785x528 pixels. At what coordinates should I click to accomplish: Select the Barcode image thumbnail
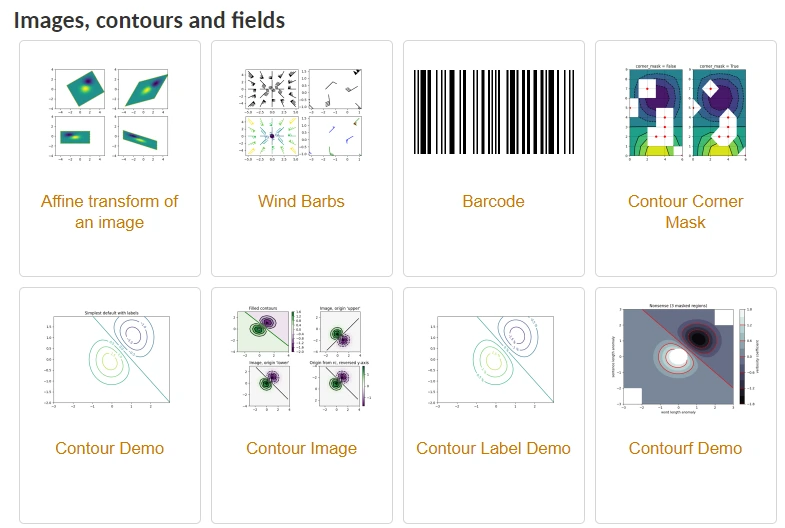pos(494,112)
